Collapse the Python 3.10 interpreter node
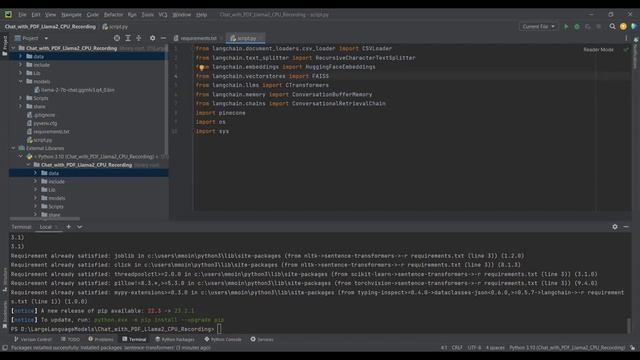The image size is (640, 360). click(x=20, y=156)
